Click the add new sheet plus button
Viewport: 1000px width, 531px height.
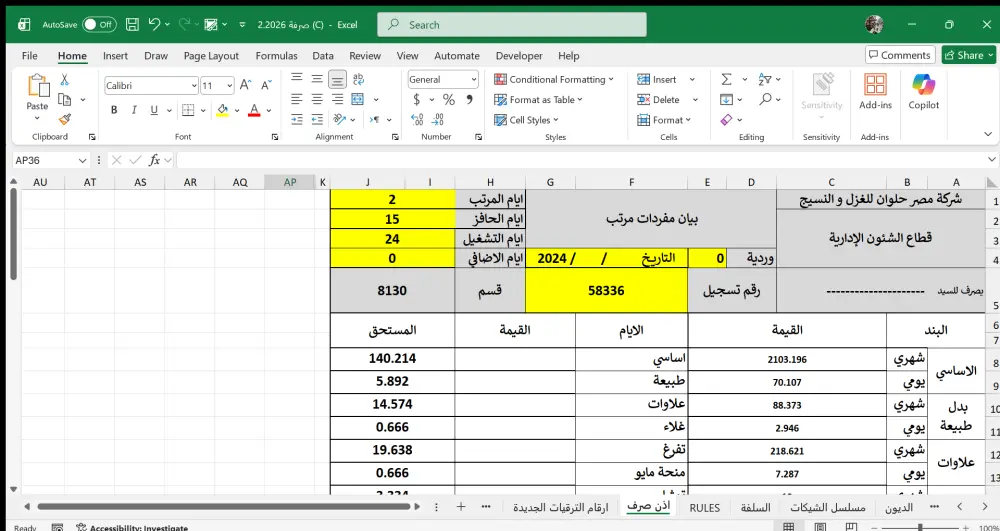point(461,507)
